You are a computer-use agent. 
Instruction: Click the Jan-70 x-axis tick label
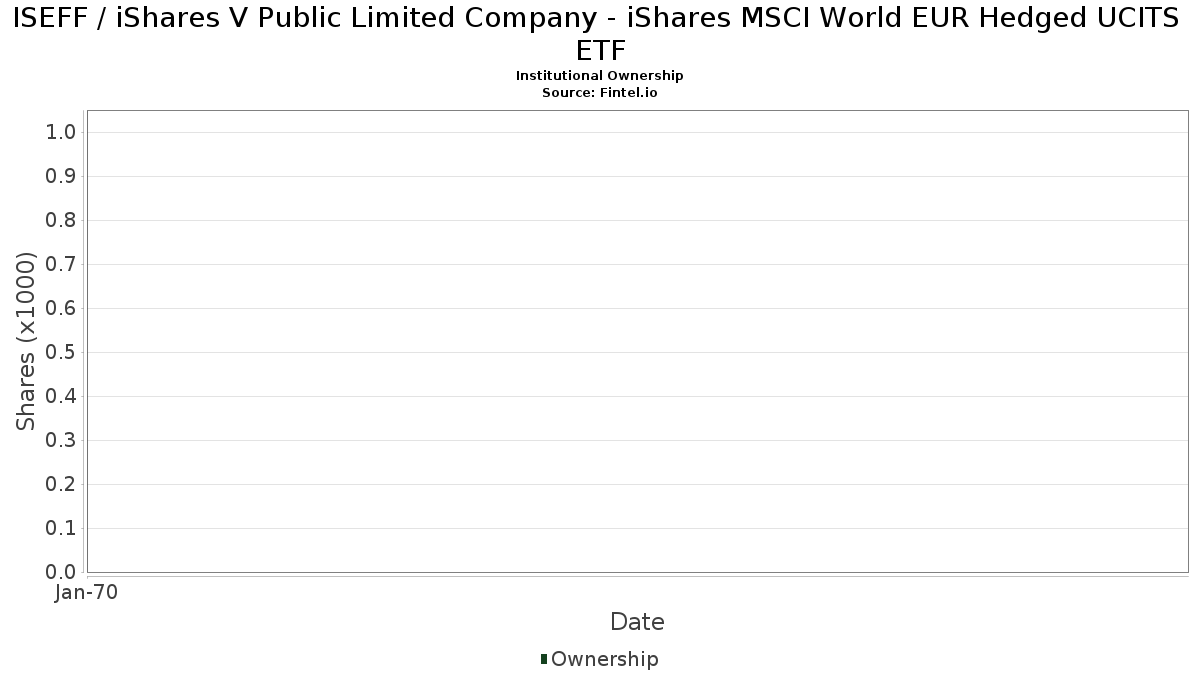pyautogui.click(x=87, y=593)
